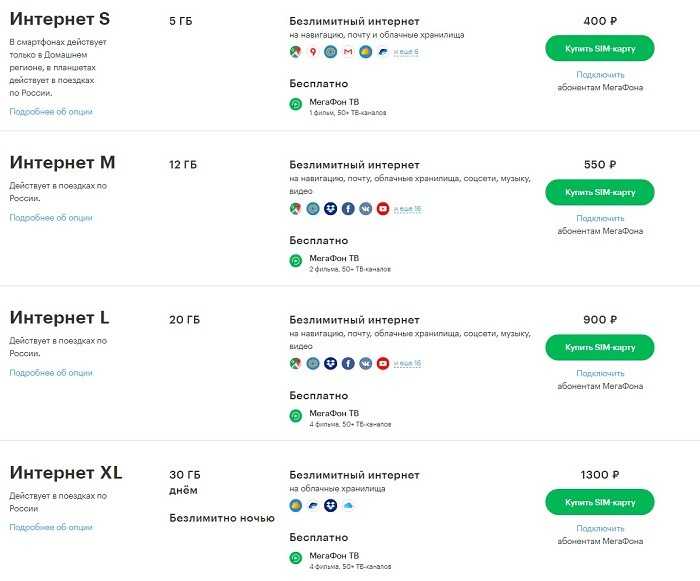Buy SIM card for Интернет L at 900 ₽
Screen dimensions: 700x581
click(600, 347)
